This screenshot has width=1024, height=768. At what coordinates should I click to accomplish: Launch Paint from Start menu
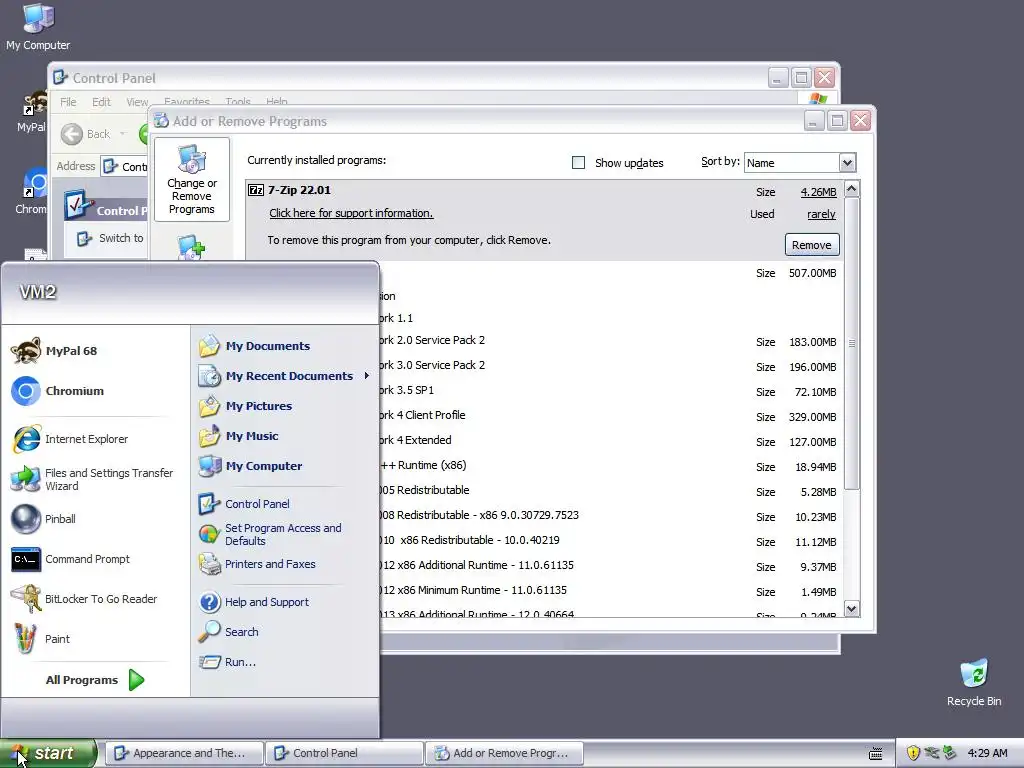point(40,639)
